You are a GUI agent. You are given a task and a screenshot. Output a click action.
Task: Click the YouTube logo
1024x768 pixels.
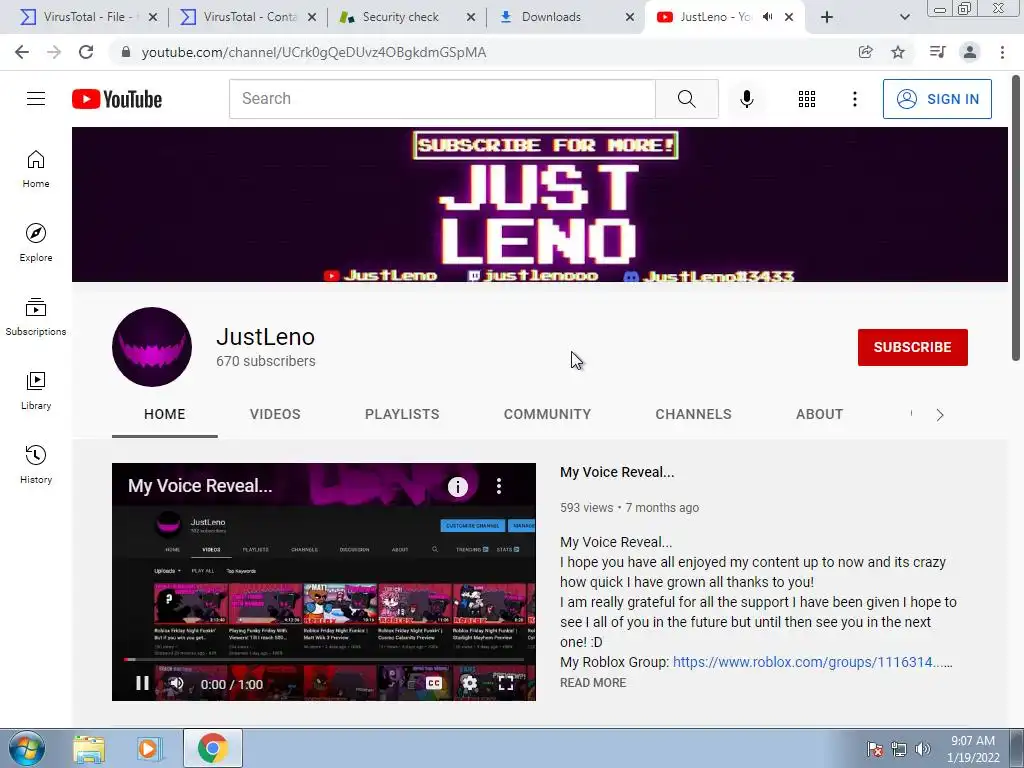117,99
